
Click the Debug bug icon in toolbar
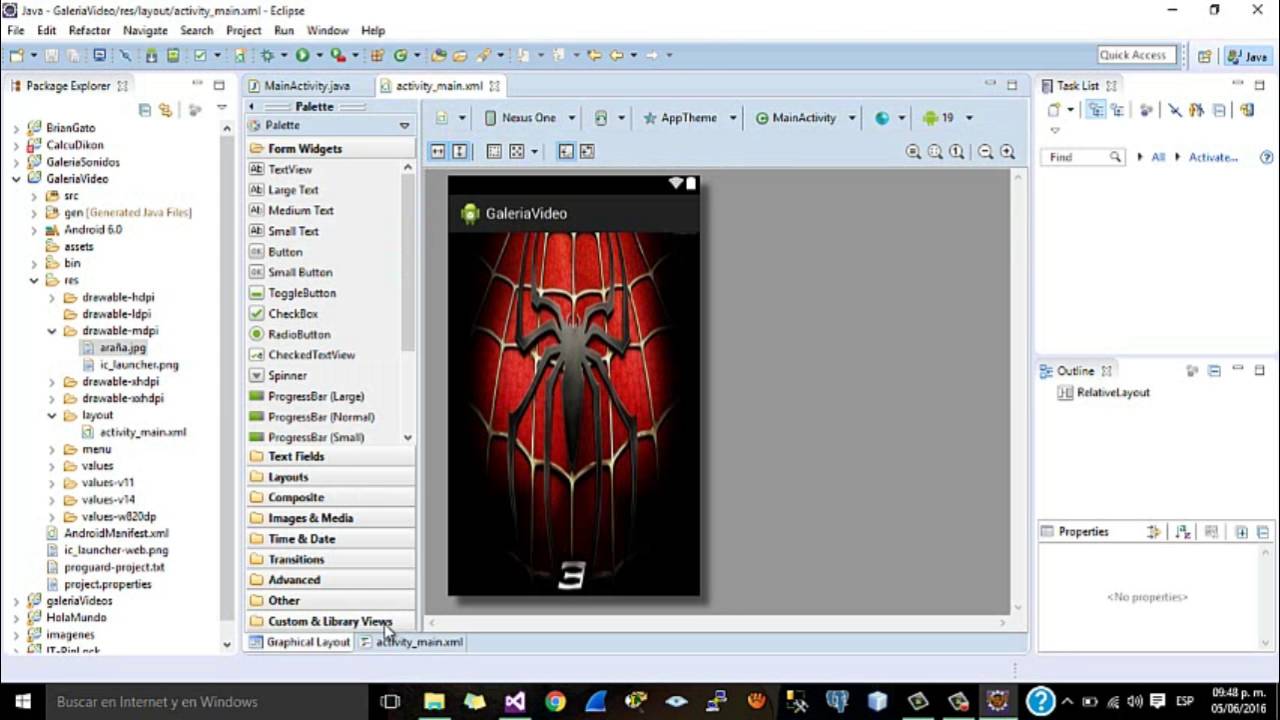coord(267,55)
